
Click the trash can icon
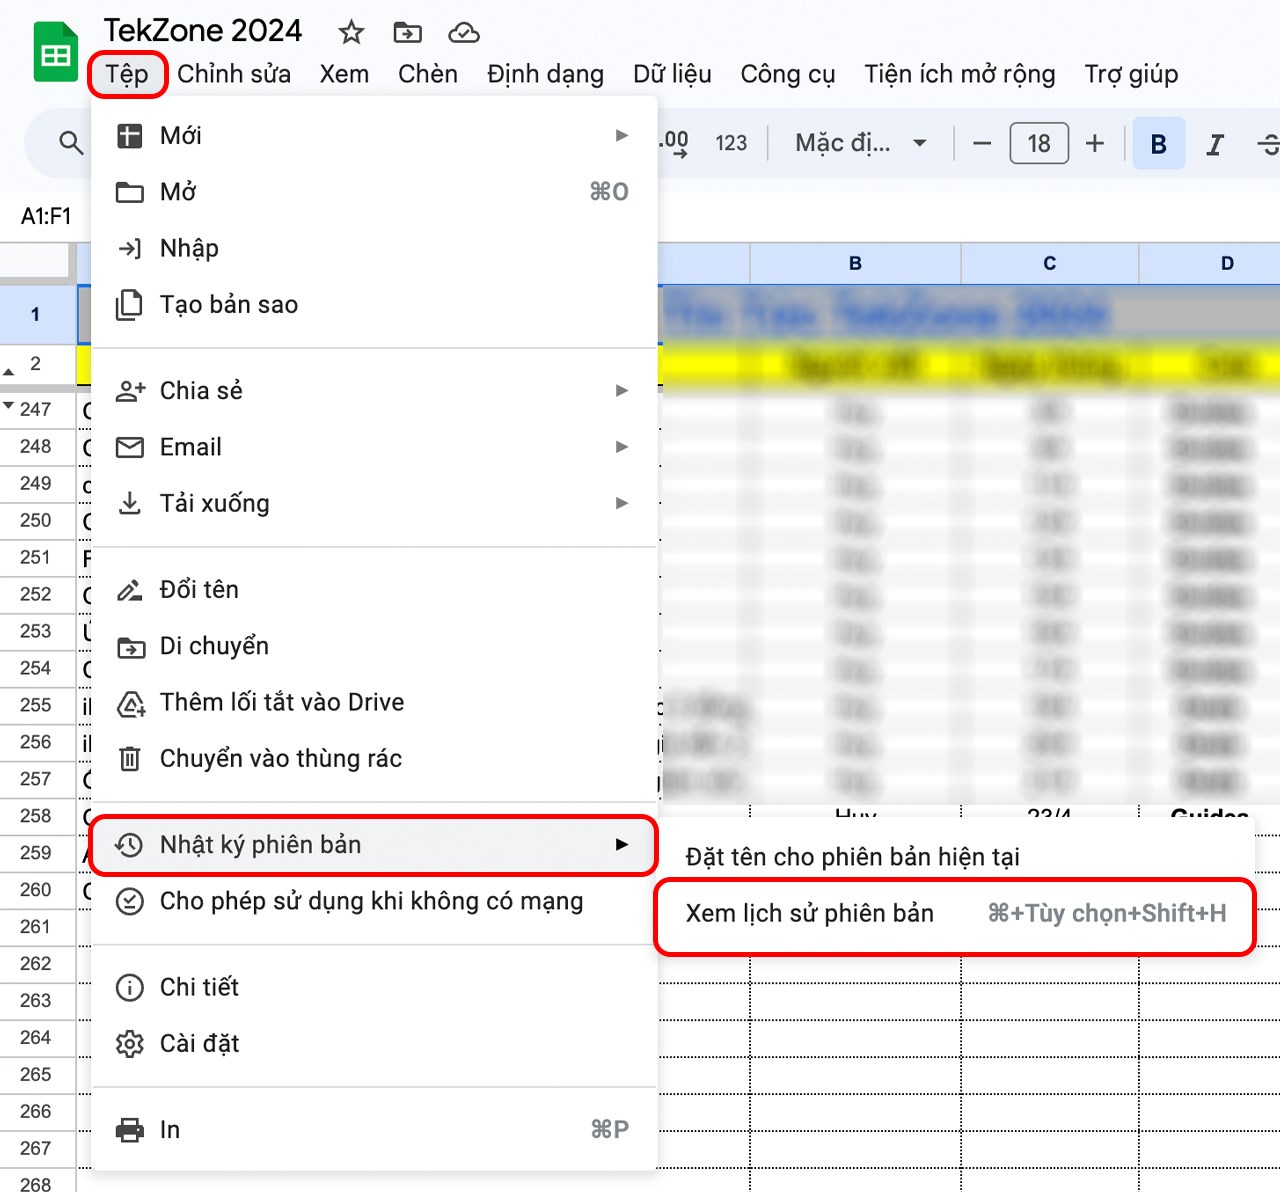pyautogui.click(x=130, y=759)
